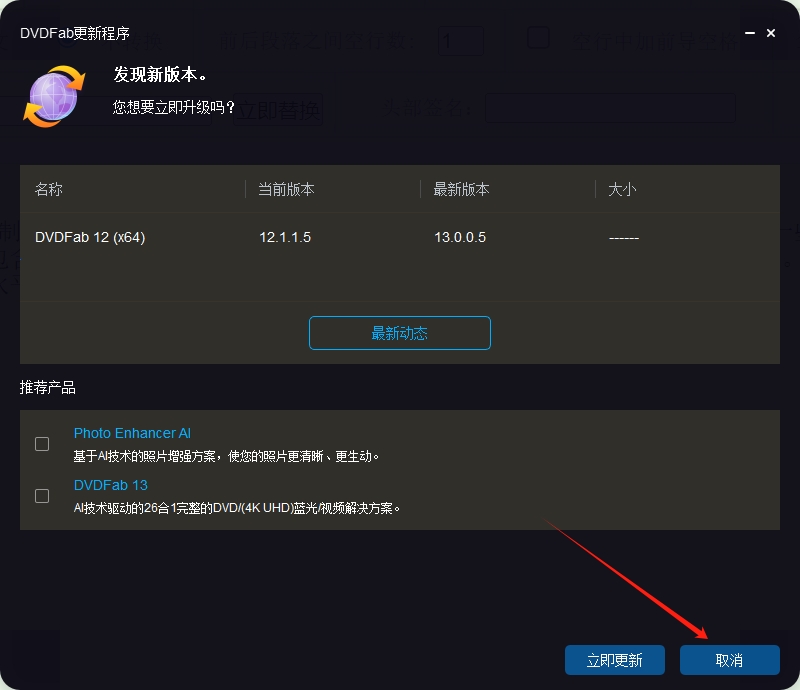Tick the Photo Enhancer AI checkbox

point(42,443)
